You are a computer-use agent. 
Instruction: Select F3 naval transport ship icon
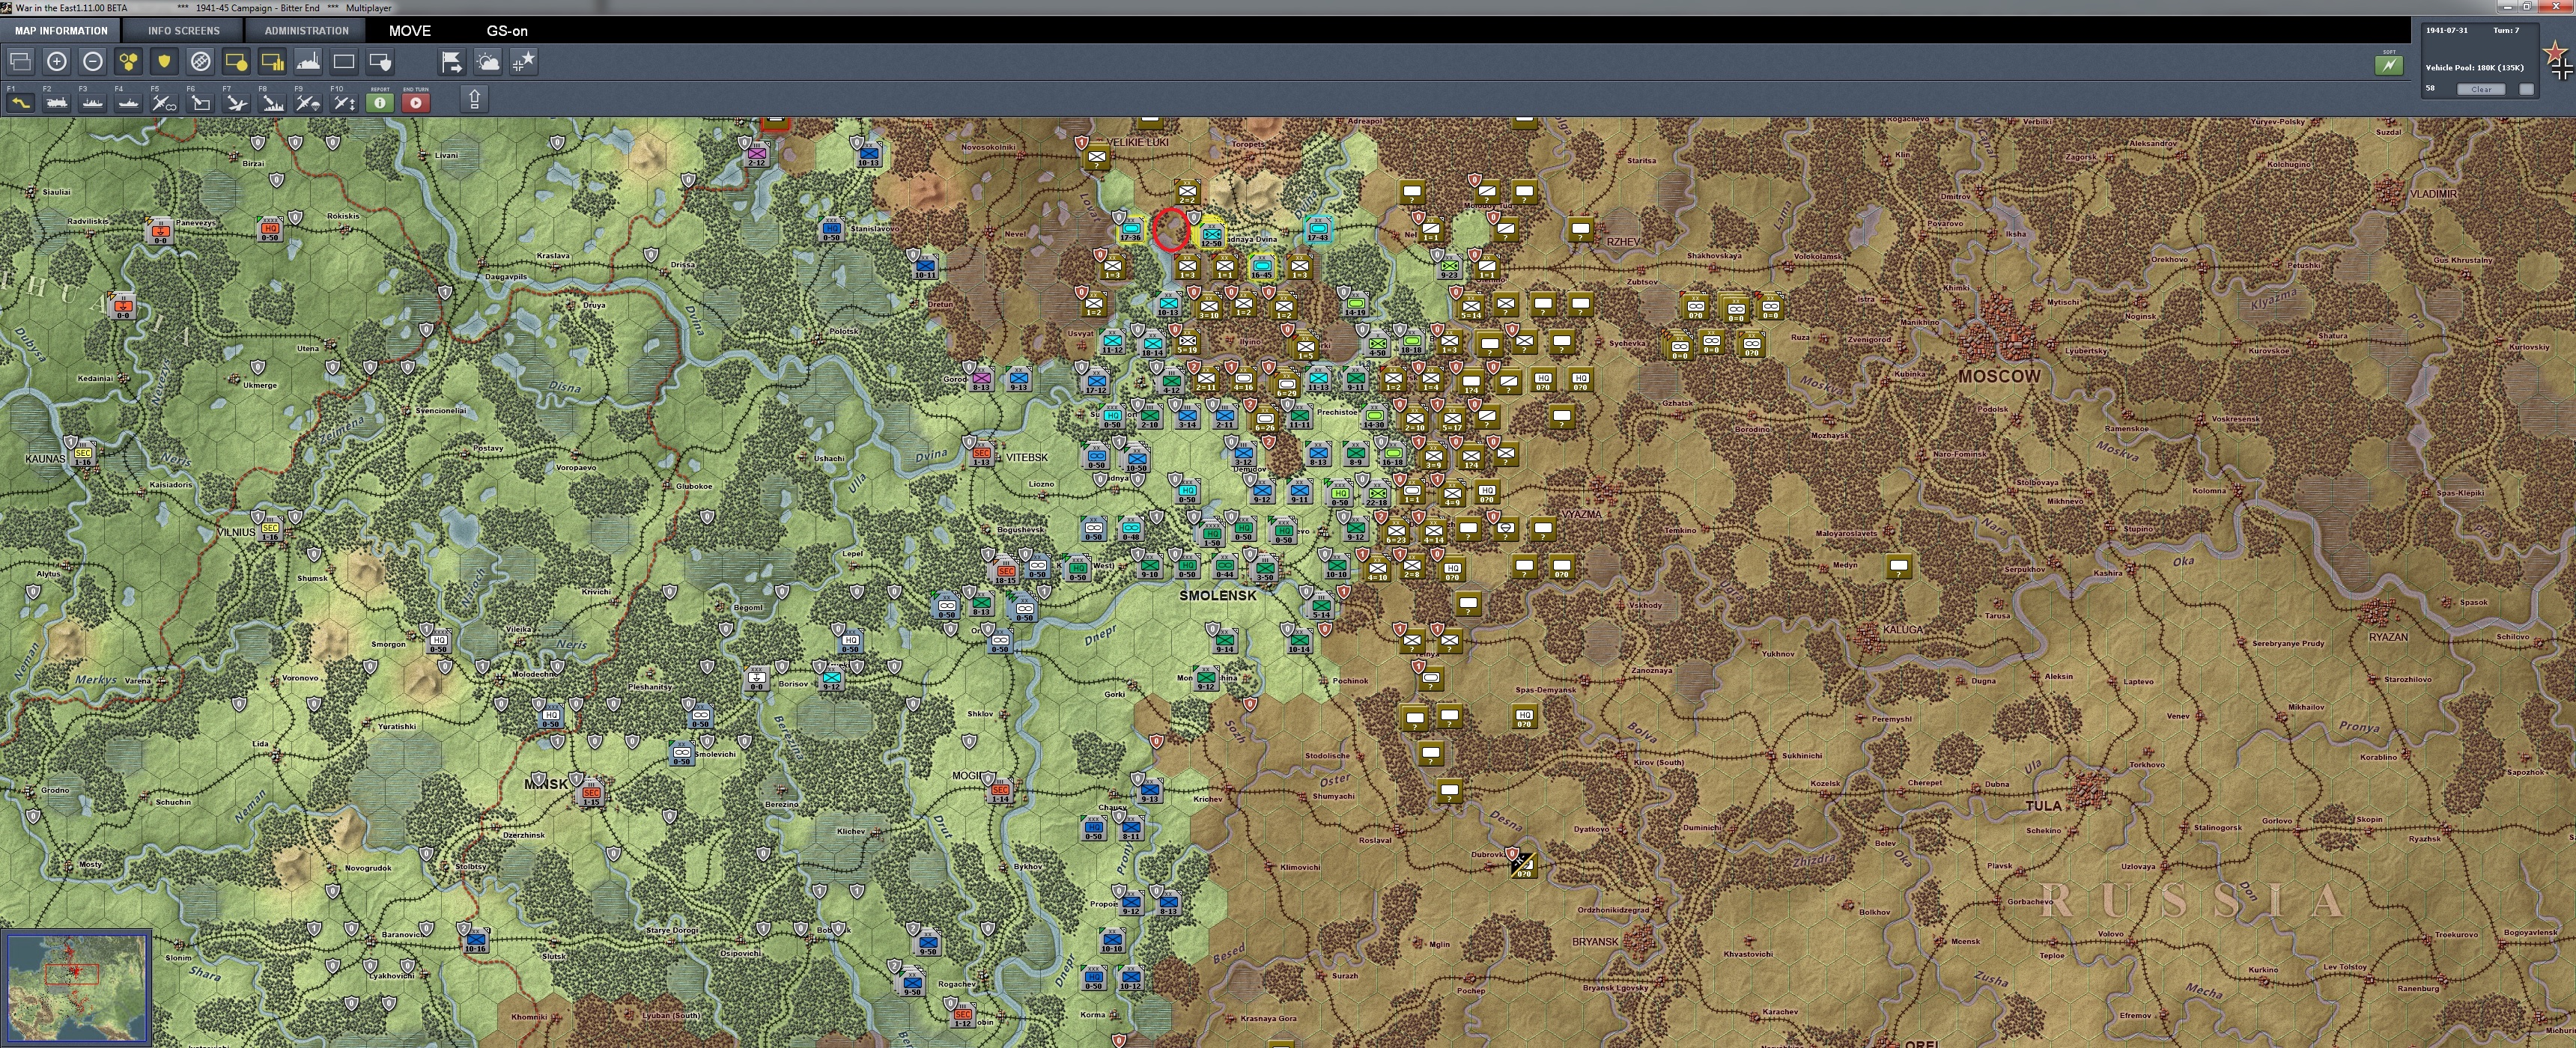tap(93, 102)
